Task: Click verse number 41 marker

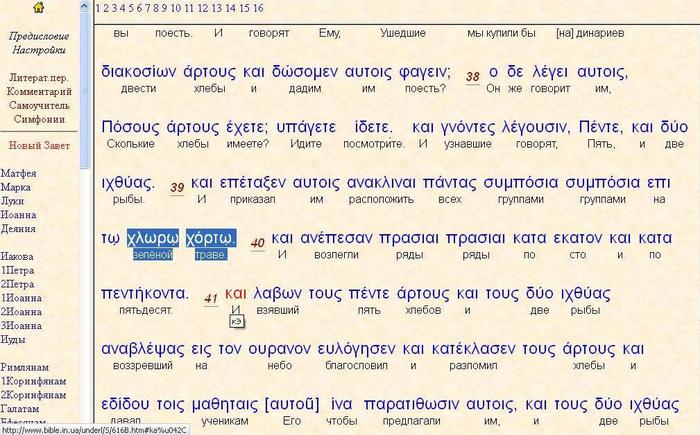Action: [211, 298]
